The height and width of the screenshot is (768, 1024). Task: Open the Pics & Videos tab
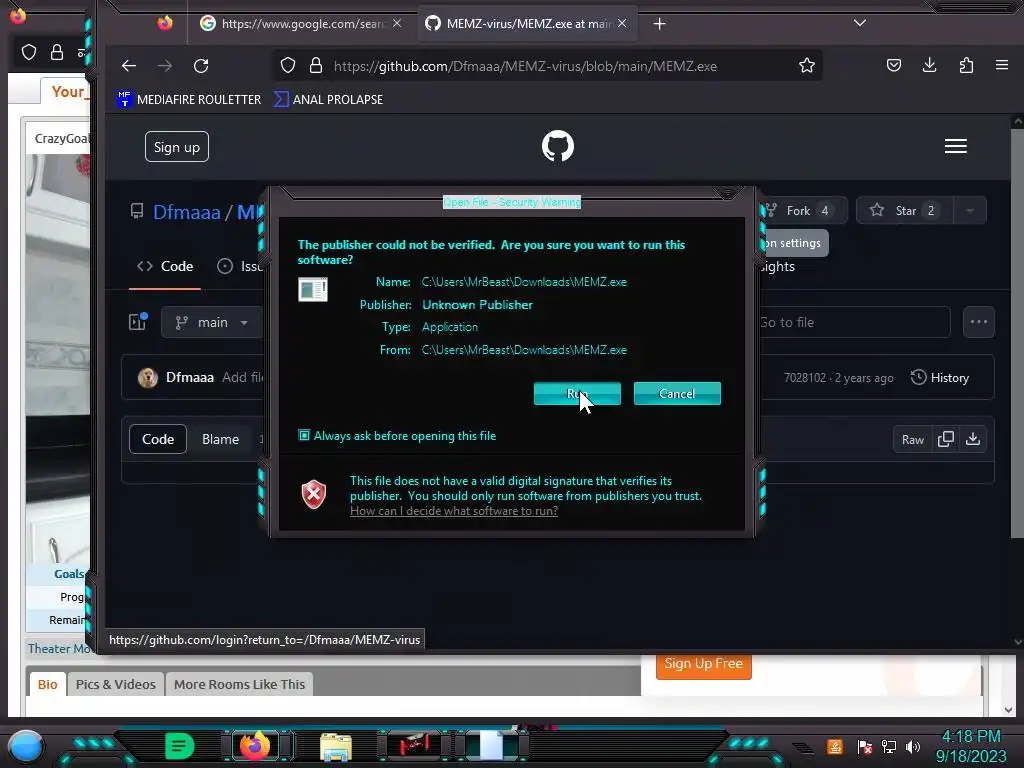click(116, 684)
